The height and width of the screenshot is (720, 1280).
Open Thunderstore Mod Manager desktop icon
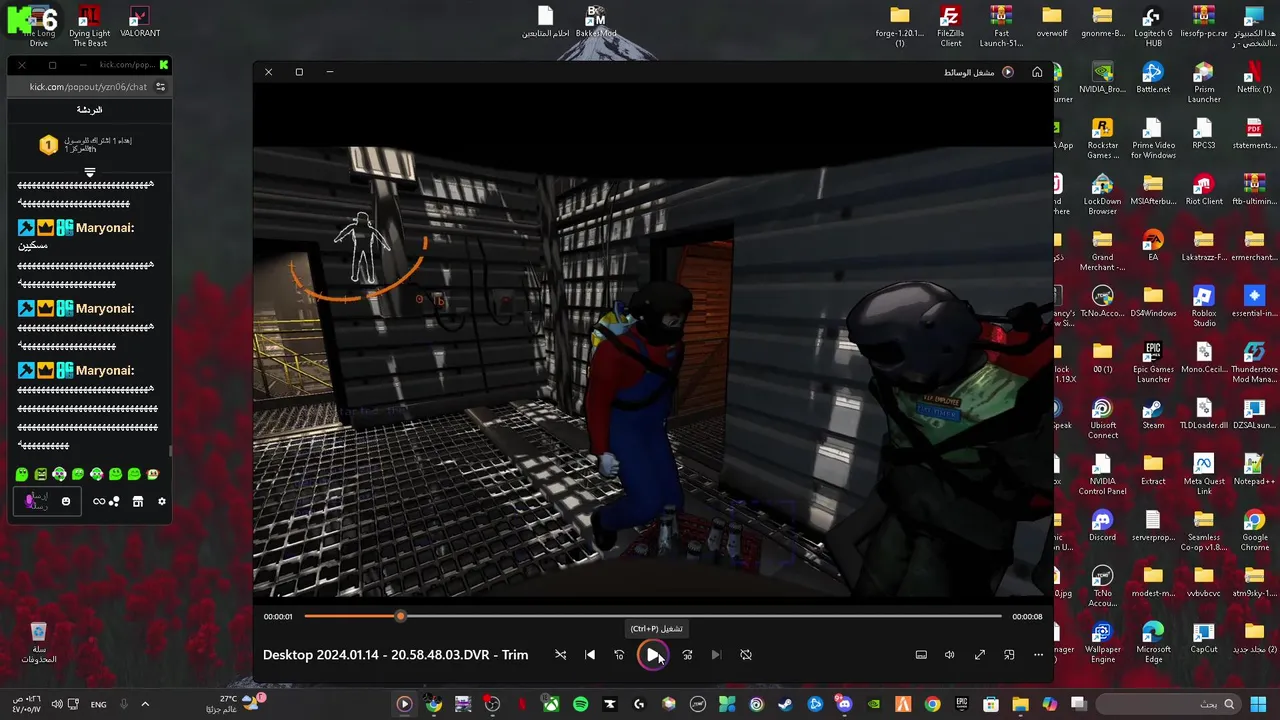[1254, 362]
